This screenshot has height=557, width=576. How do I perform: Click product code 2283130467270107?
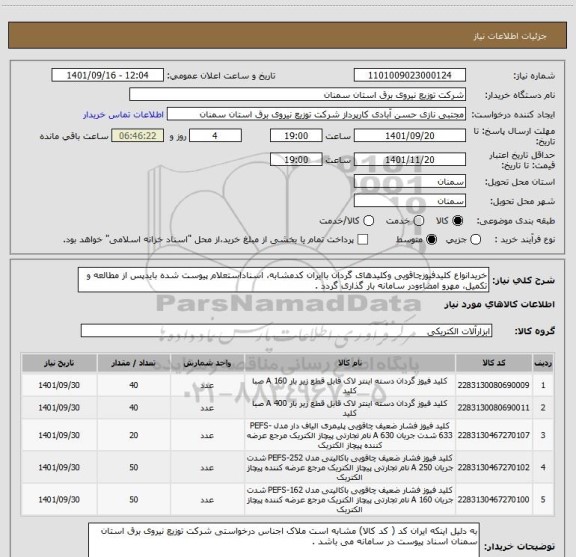[x=493, y=435]
